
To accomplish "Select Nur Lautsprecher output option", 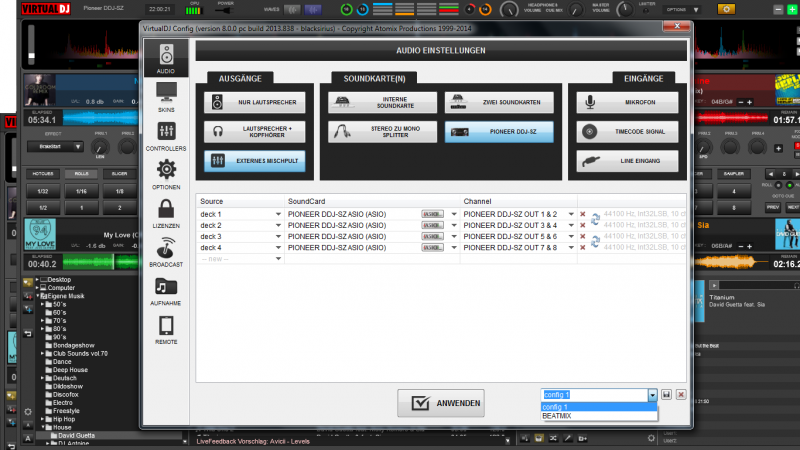I will coord(255,103).
